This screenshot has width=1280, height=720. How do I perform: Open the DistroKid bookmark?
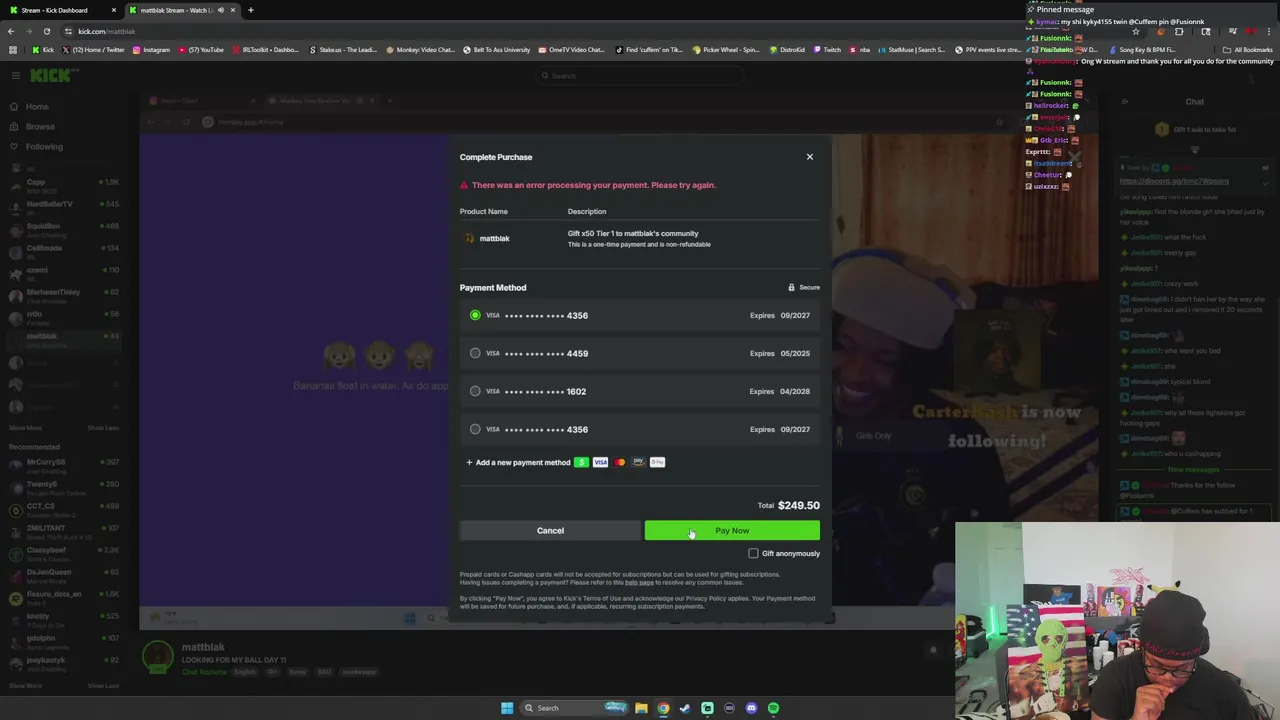point(788,49)
